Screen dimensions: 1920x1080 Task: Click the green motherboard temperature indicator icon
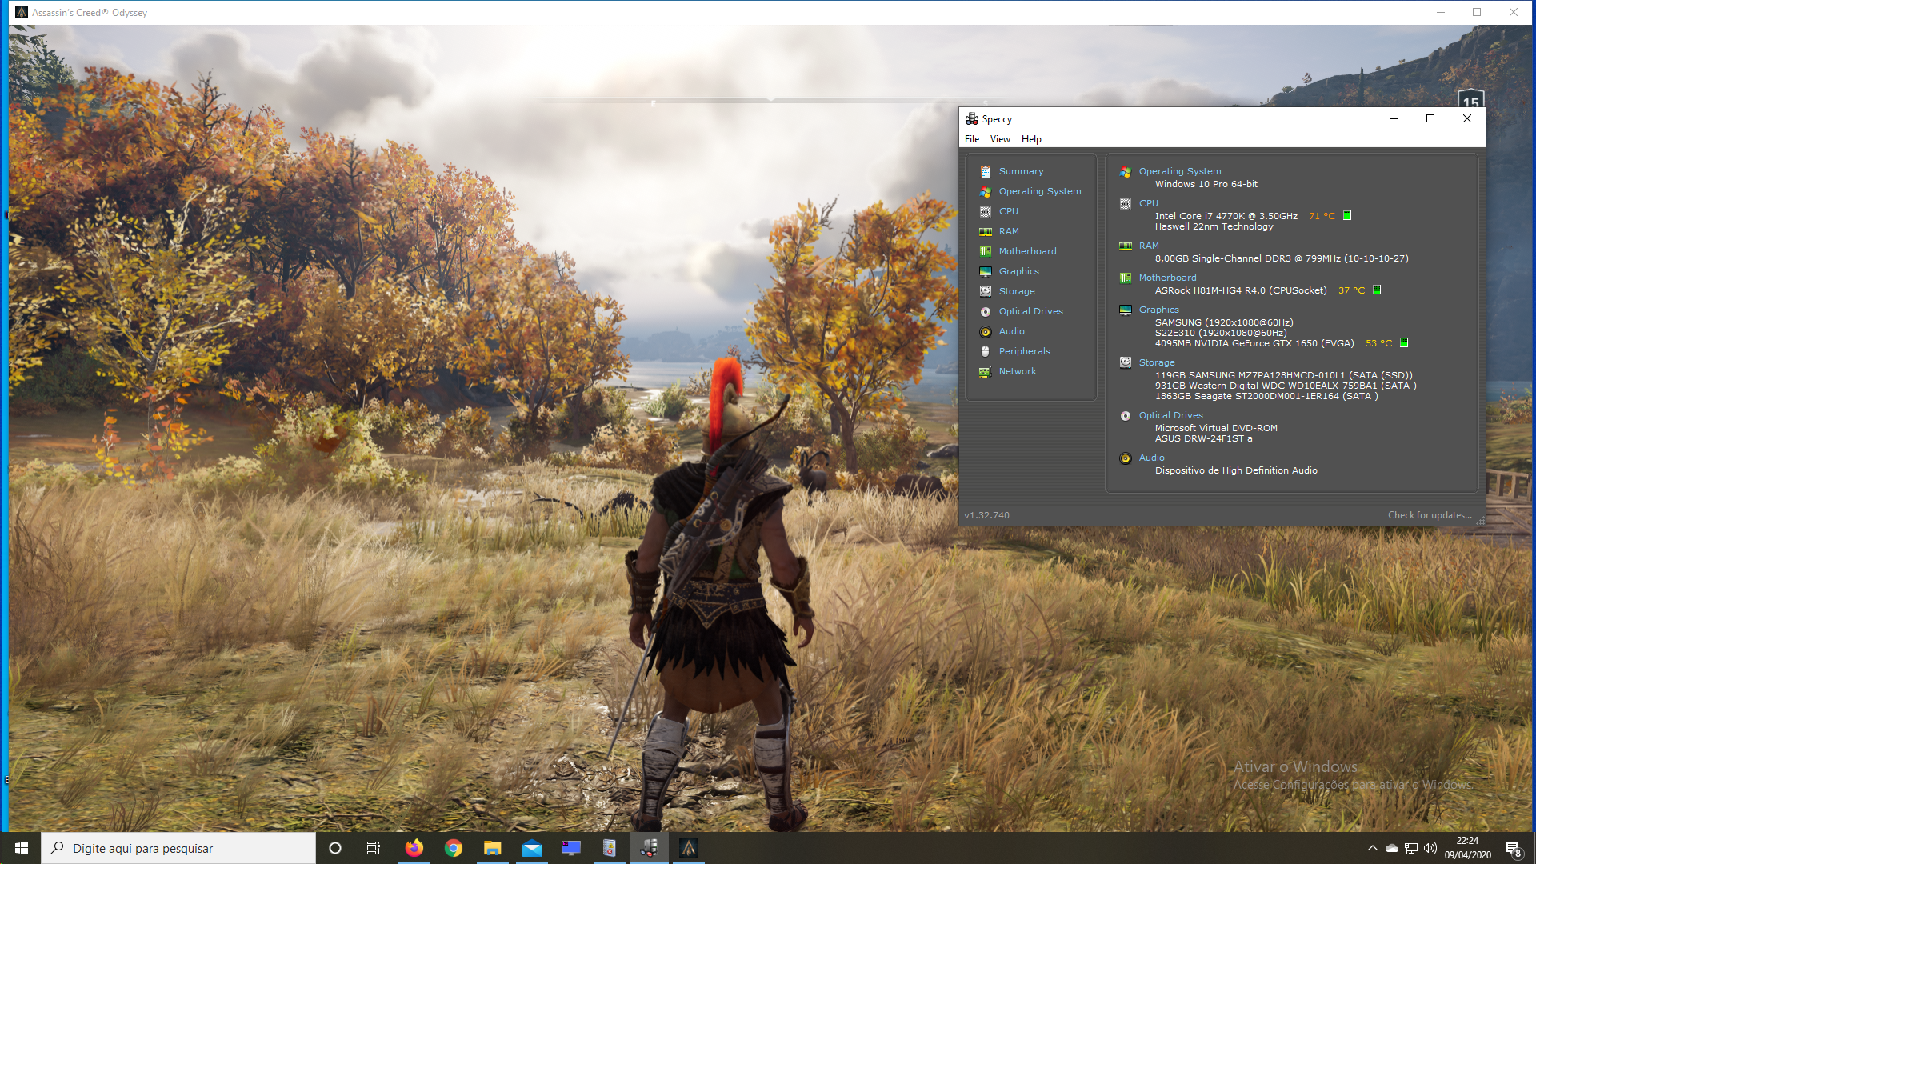click(x=1377, y=290)
